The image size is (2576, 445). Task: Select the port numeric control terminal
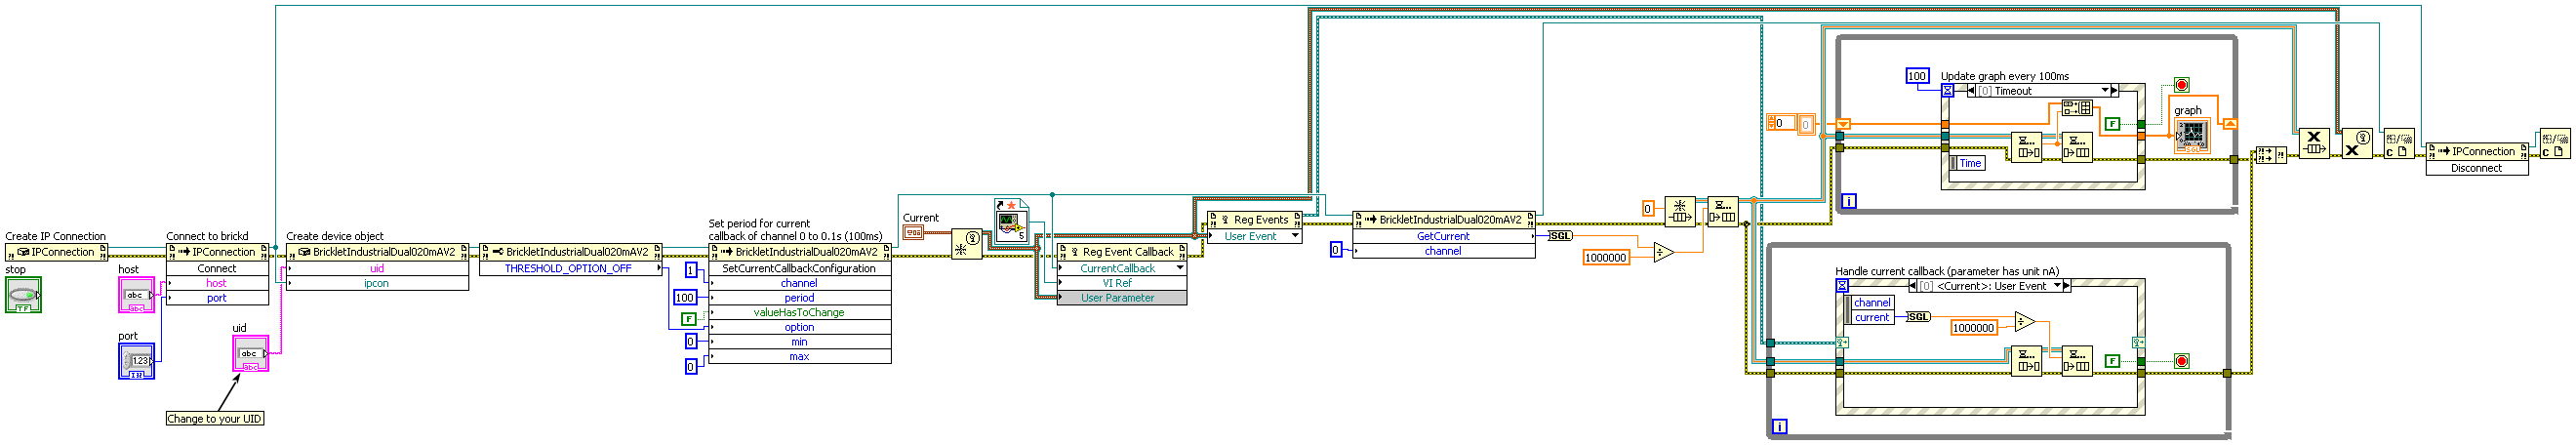136,361
